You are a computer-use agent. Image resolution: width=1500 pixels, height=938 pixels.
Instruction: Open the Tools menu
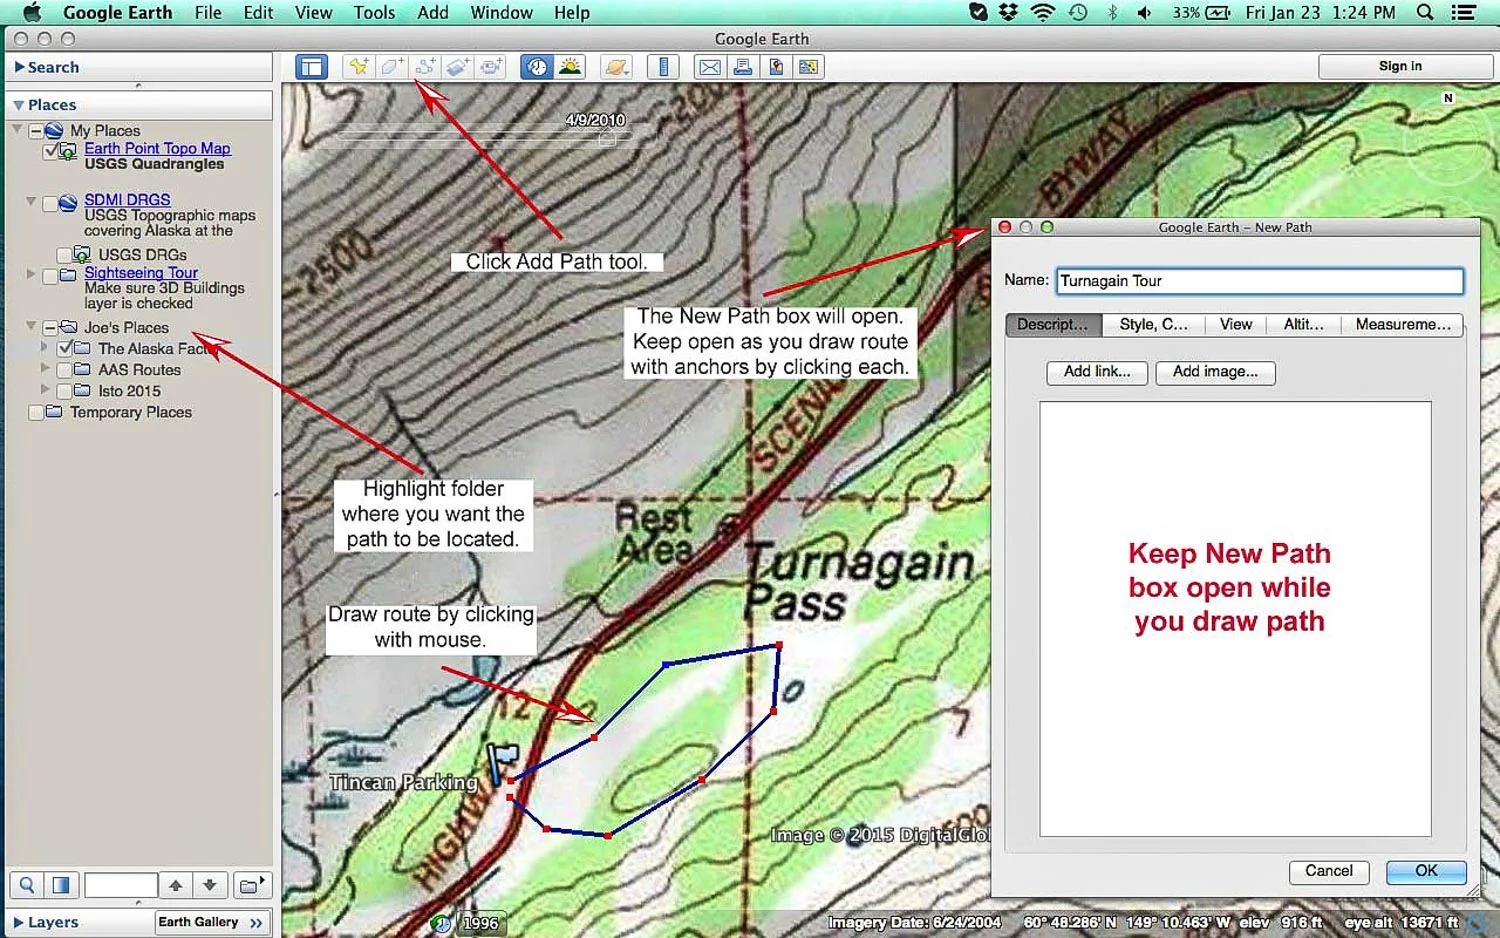coord(374,12)
